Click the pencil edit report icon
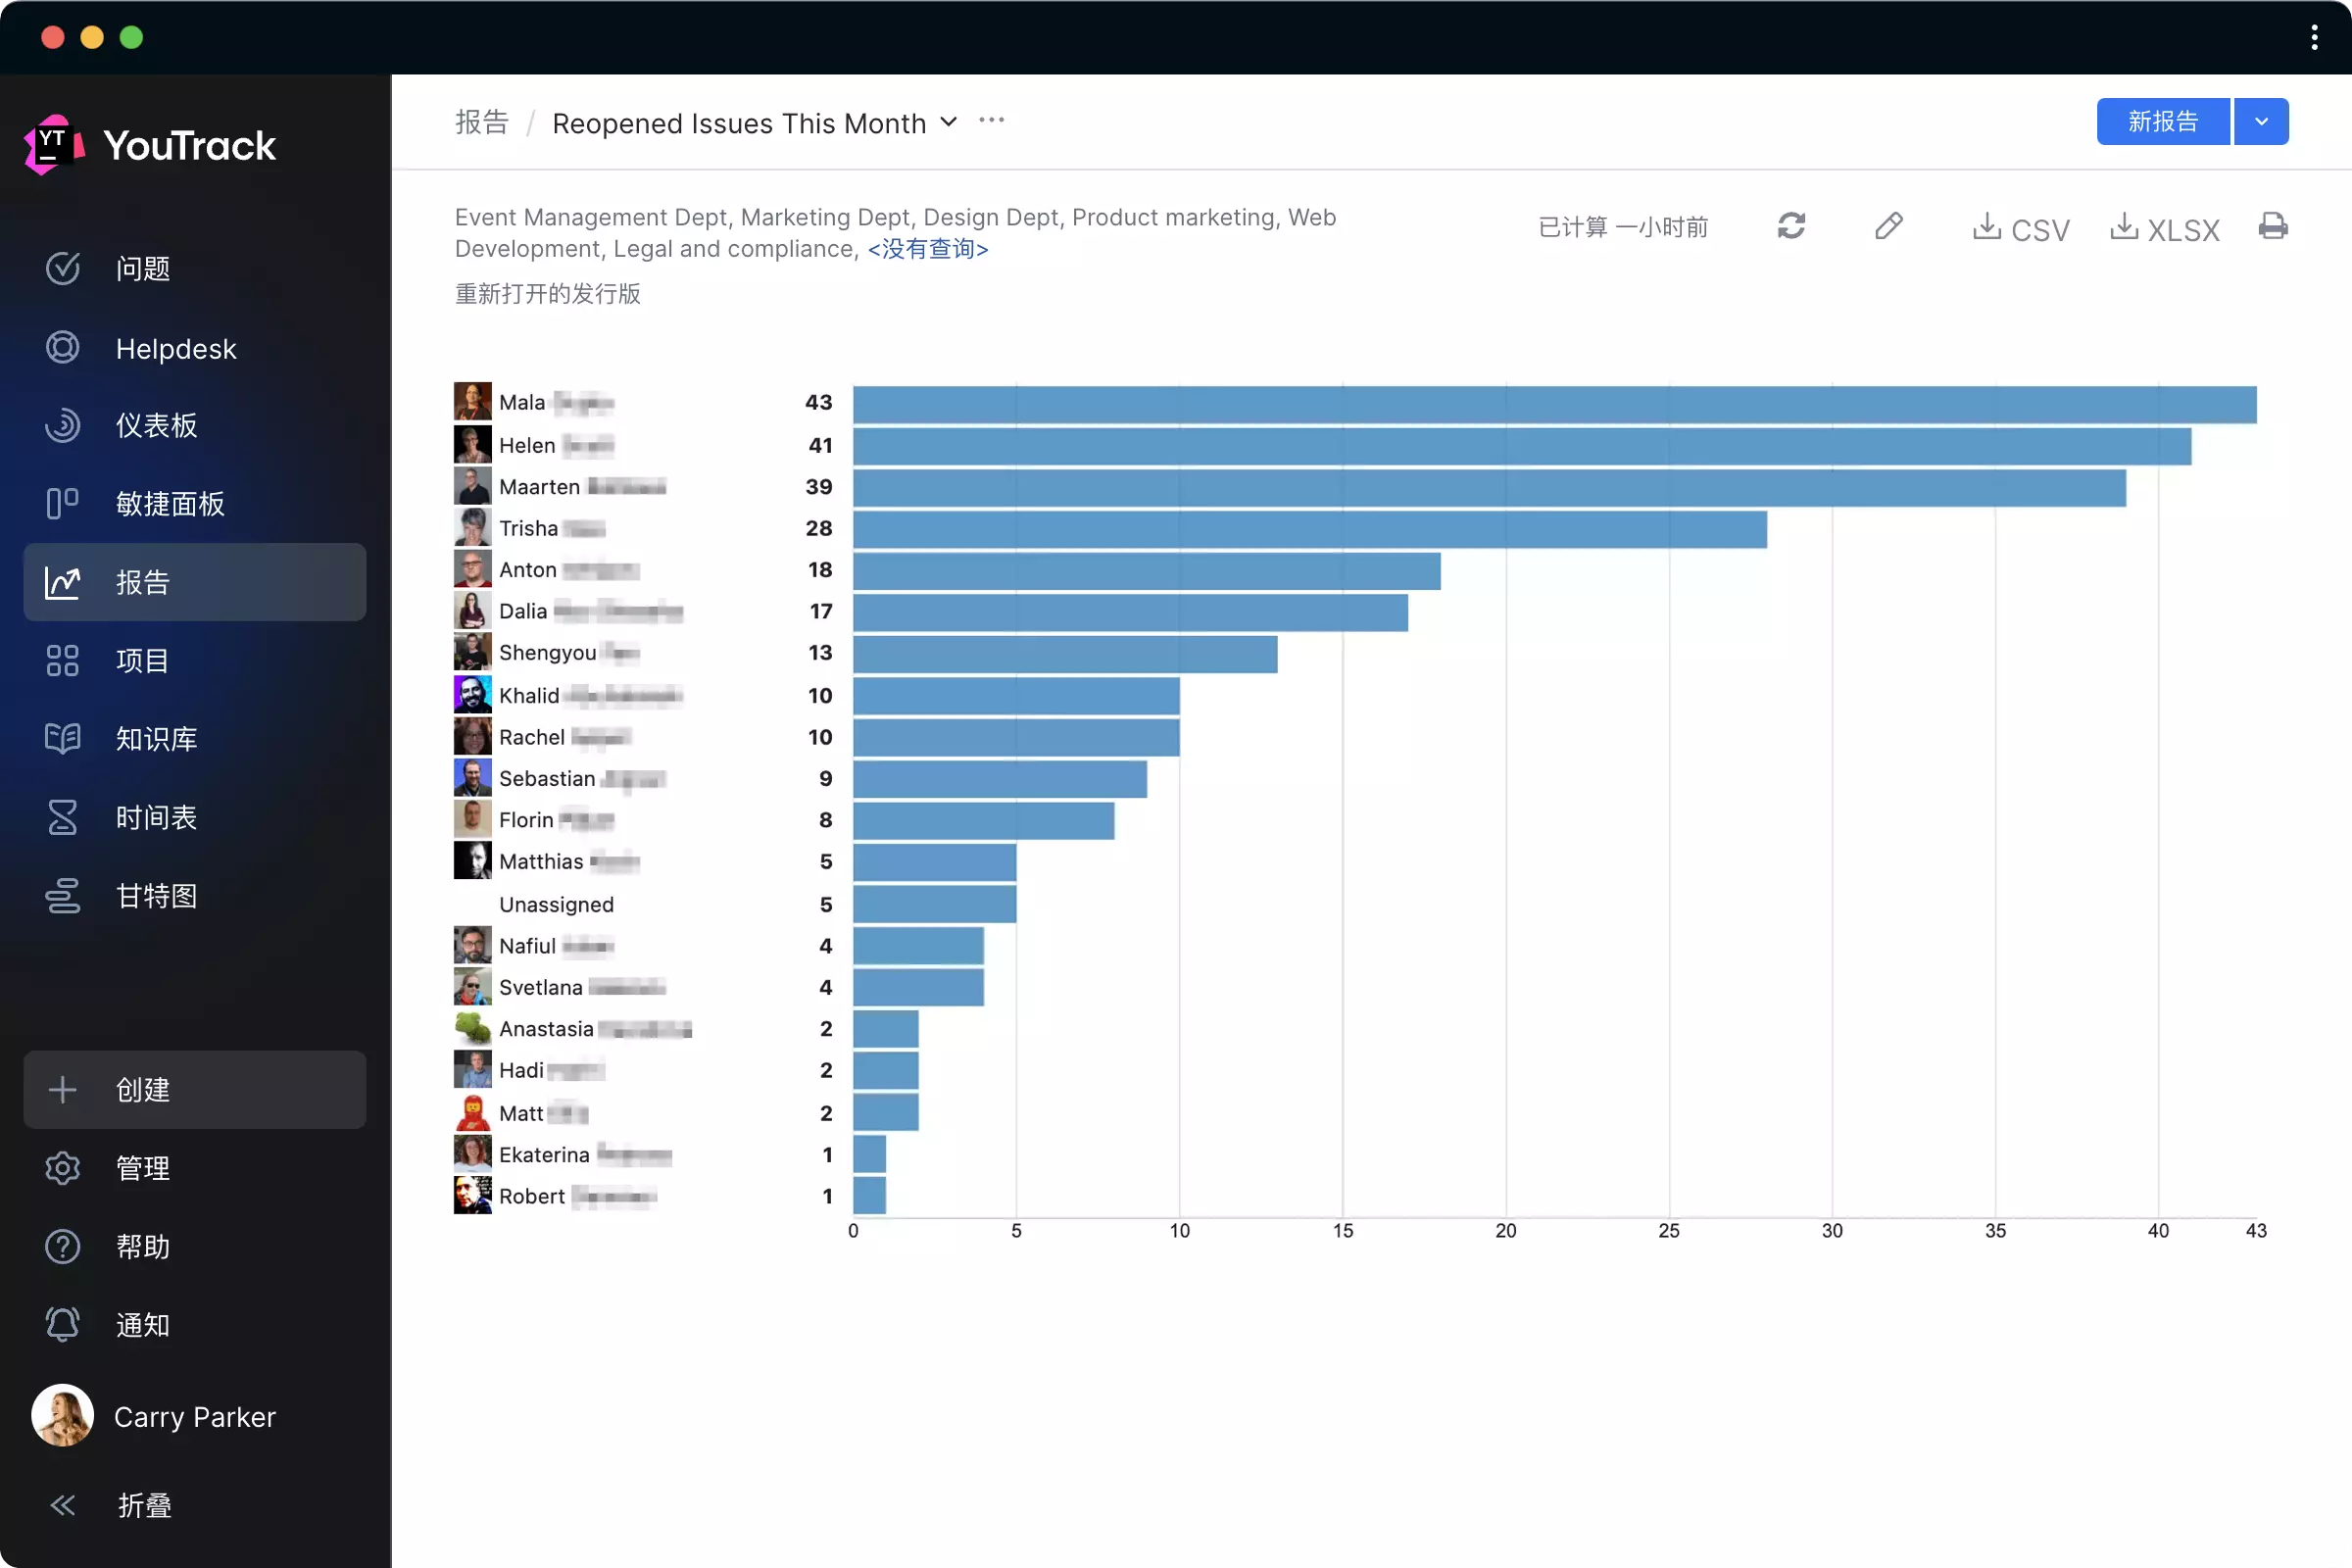The width and height of the screenshot is (2352, 1568). [1888, 226]
